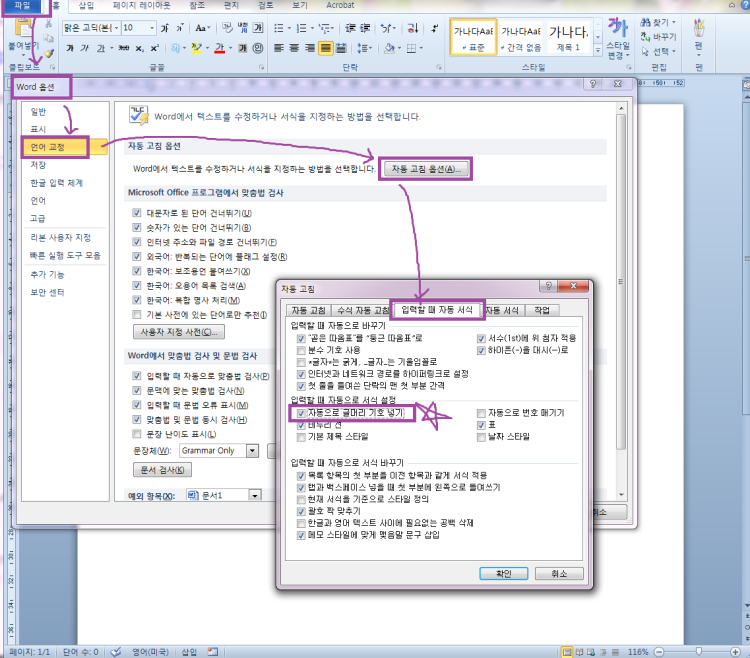Toggle 자동으로 글머리 기호 넣기 checkbox
This screenshot has height=658, width=750.
301,412
